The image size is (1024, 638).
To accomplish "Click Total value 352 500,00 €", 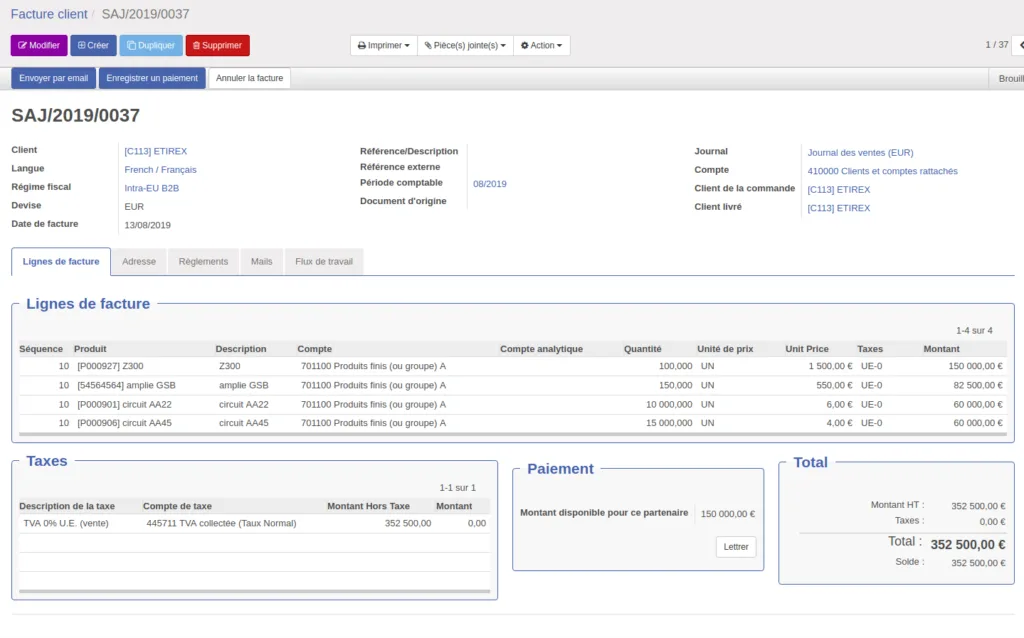I will tap(967, 545).
